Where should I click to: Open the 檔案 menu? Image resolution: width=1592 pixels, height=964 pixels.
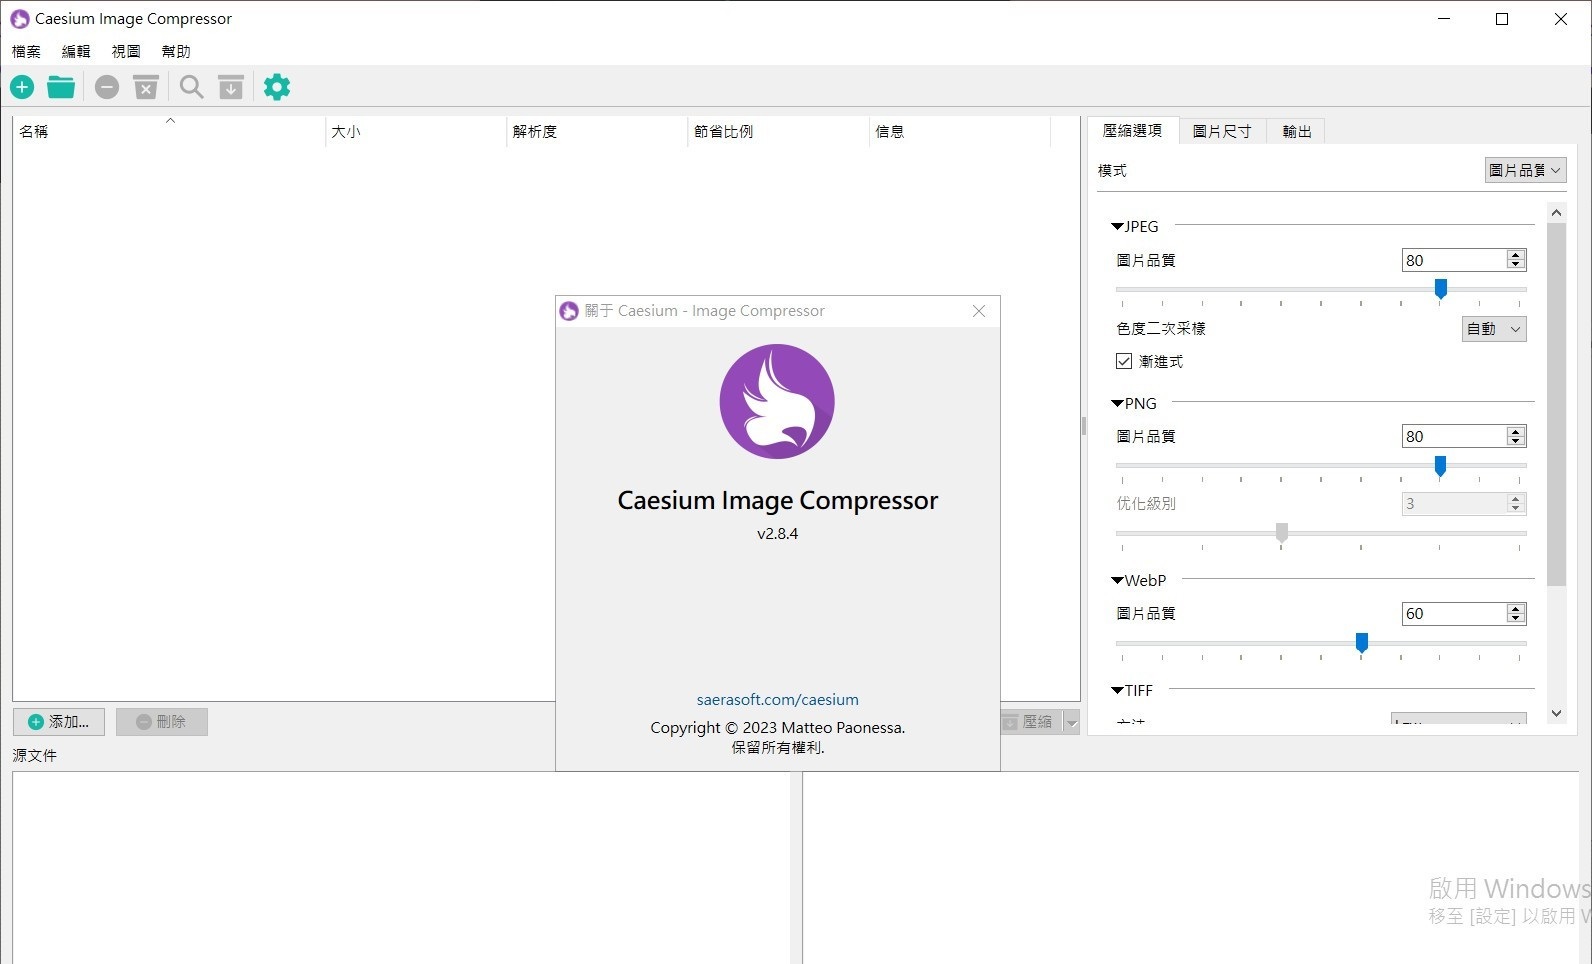[26, 51]
